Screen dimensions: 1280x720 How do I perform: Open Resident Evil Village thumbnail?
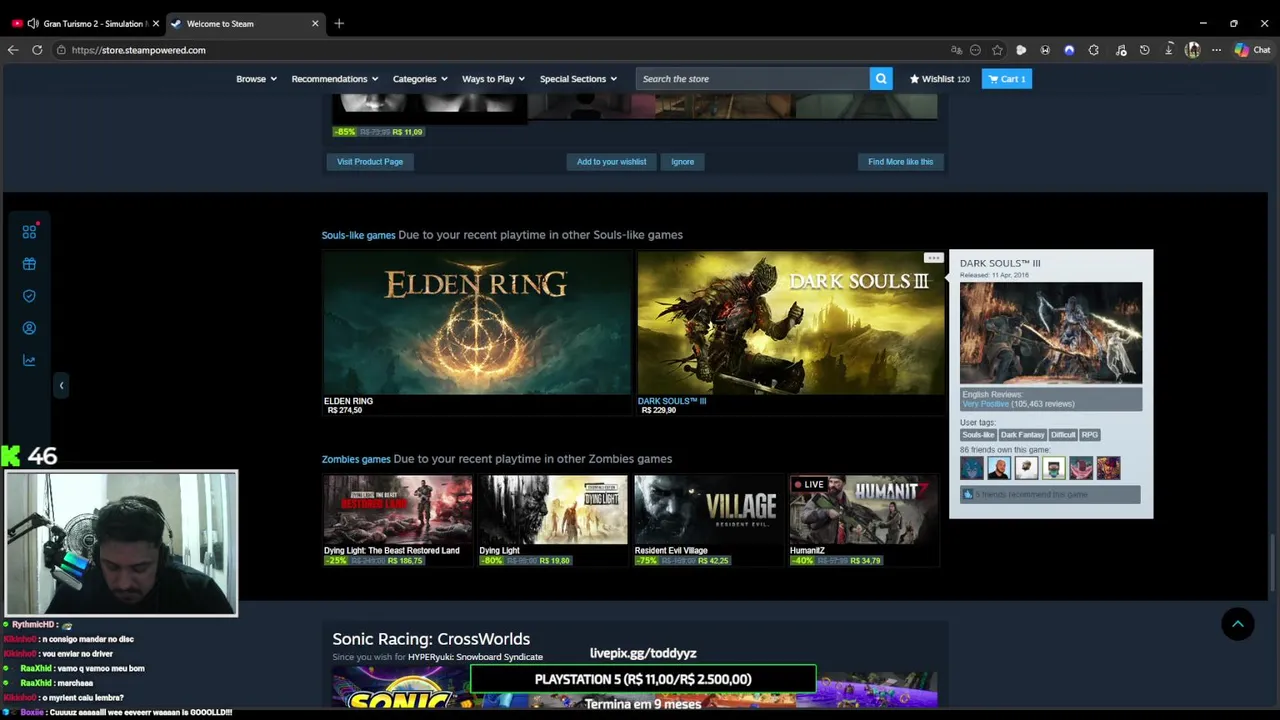[x=709, y=509]
